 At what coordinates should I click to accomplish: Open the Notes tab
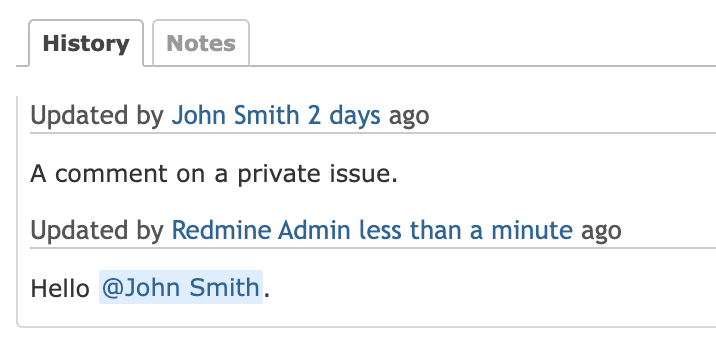click(201, 43)
